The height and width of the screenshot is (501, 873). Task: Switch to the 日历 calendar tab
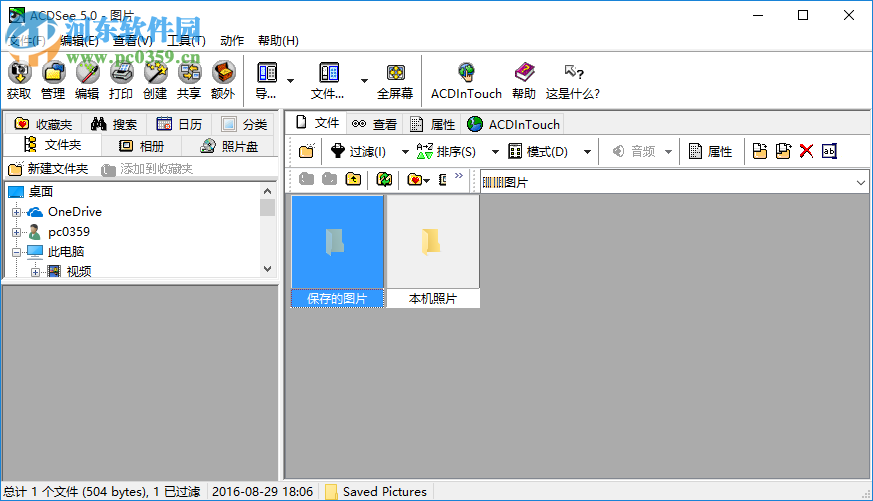coord(179,124)
